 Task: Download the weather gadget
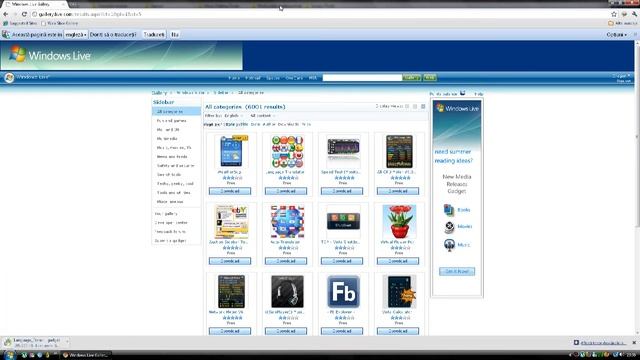click(x=230, y=191)
